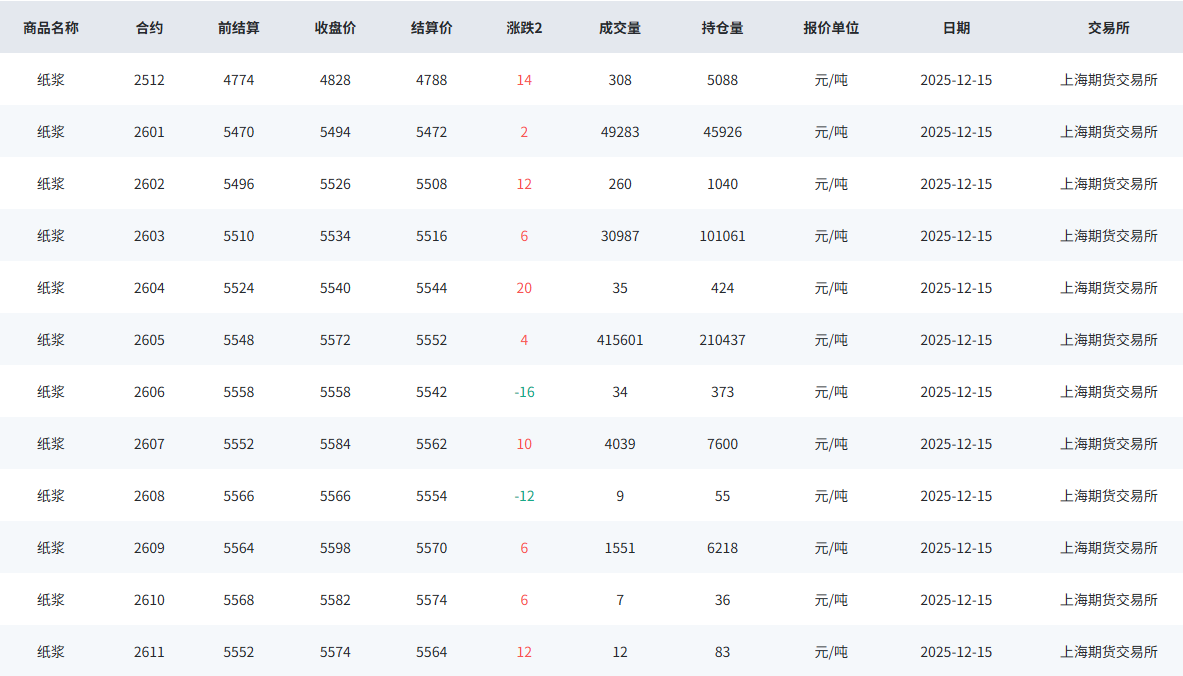Viewport: 1183px width, 676px height.
Task: Click the volume value 415601
Action: 620,340
